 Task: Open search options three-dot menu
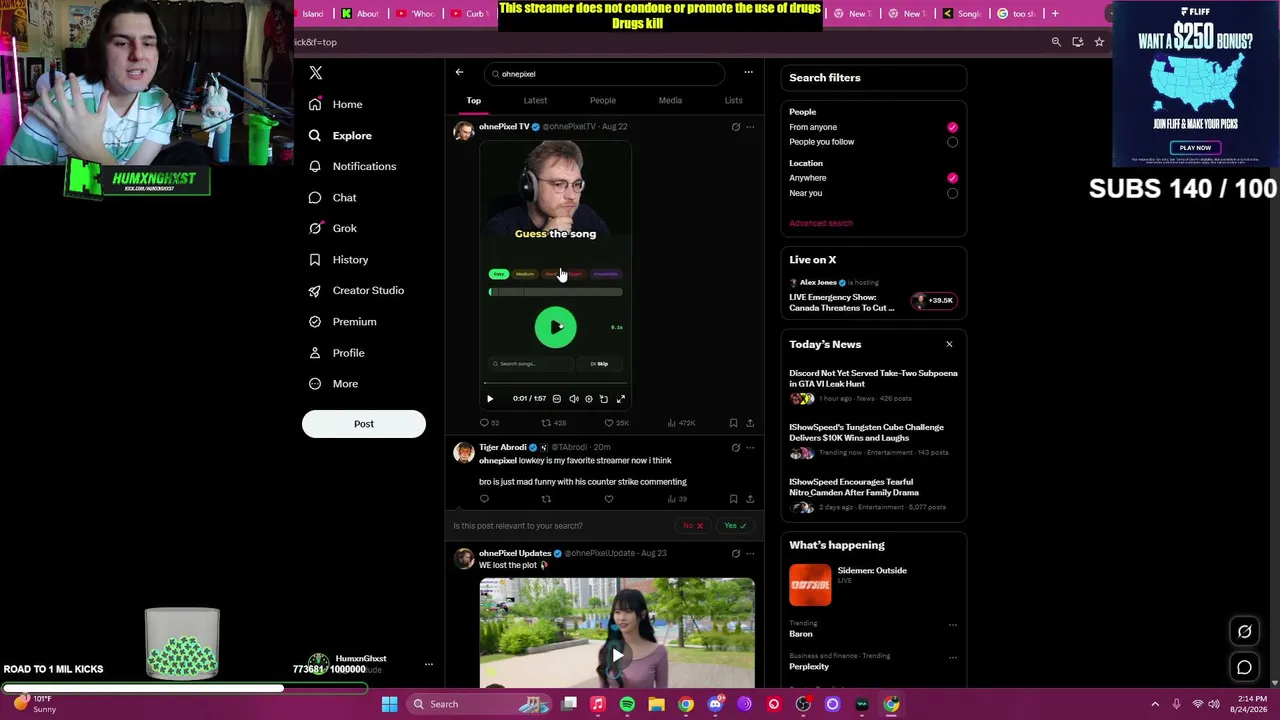(748, 72)
